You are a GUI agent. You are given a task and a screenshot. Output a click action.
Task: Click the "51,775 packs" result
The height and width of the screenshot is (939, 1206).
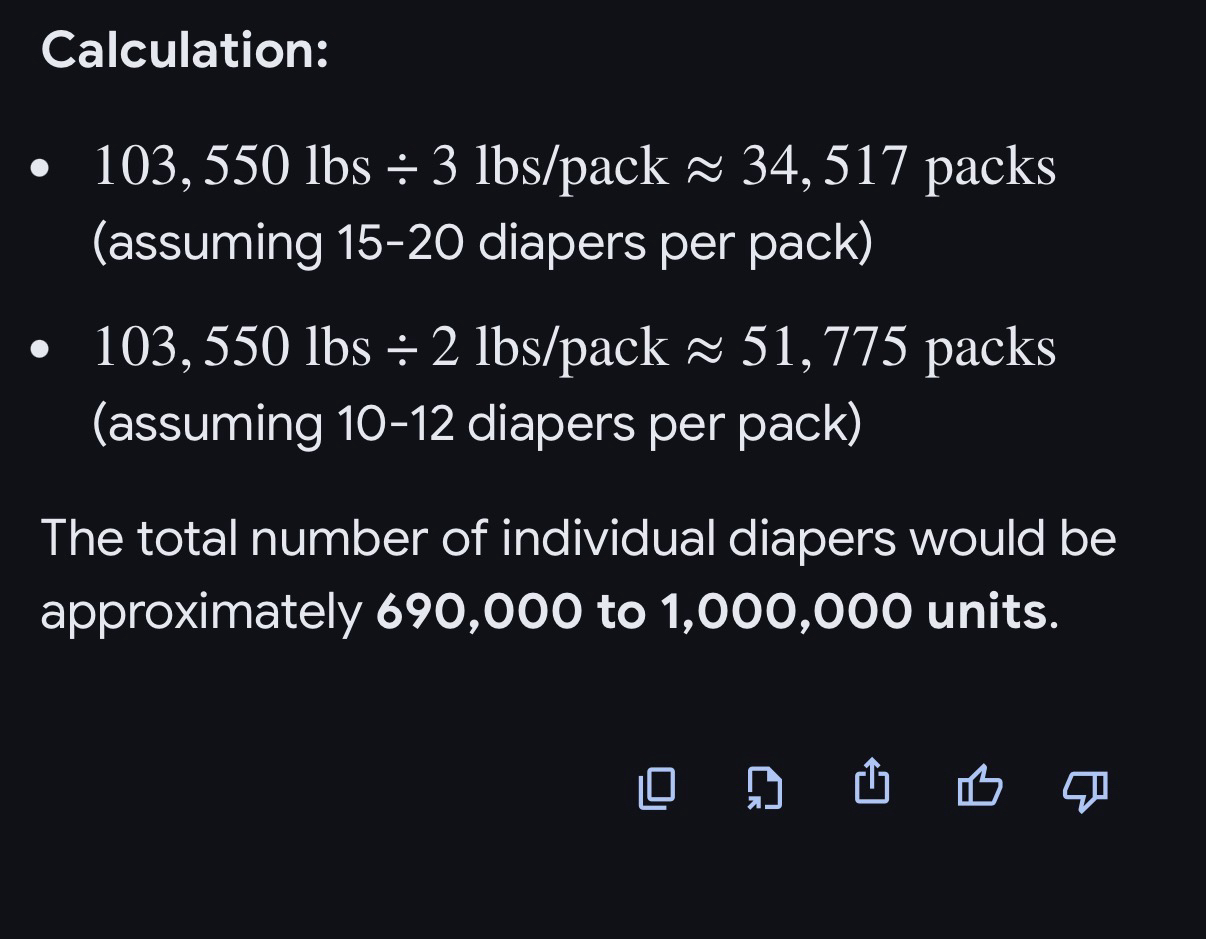click(x=898, y=347)
